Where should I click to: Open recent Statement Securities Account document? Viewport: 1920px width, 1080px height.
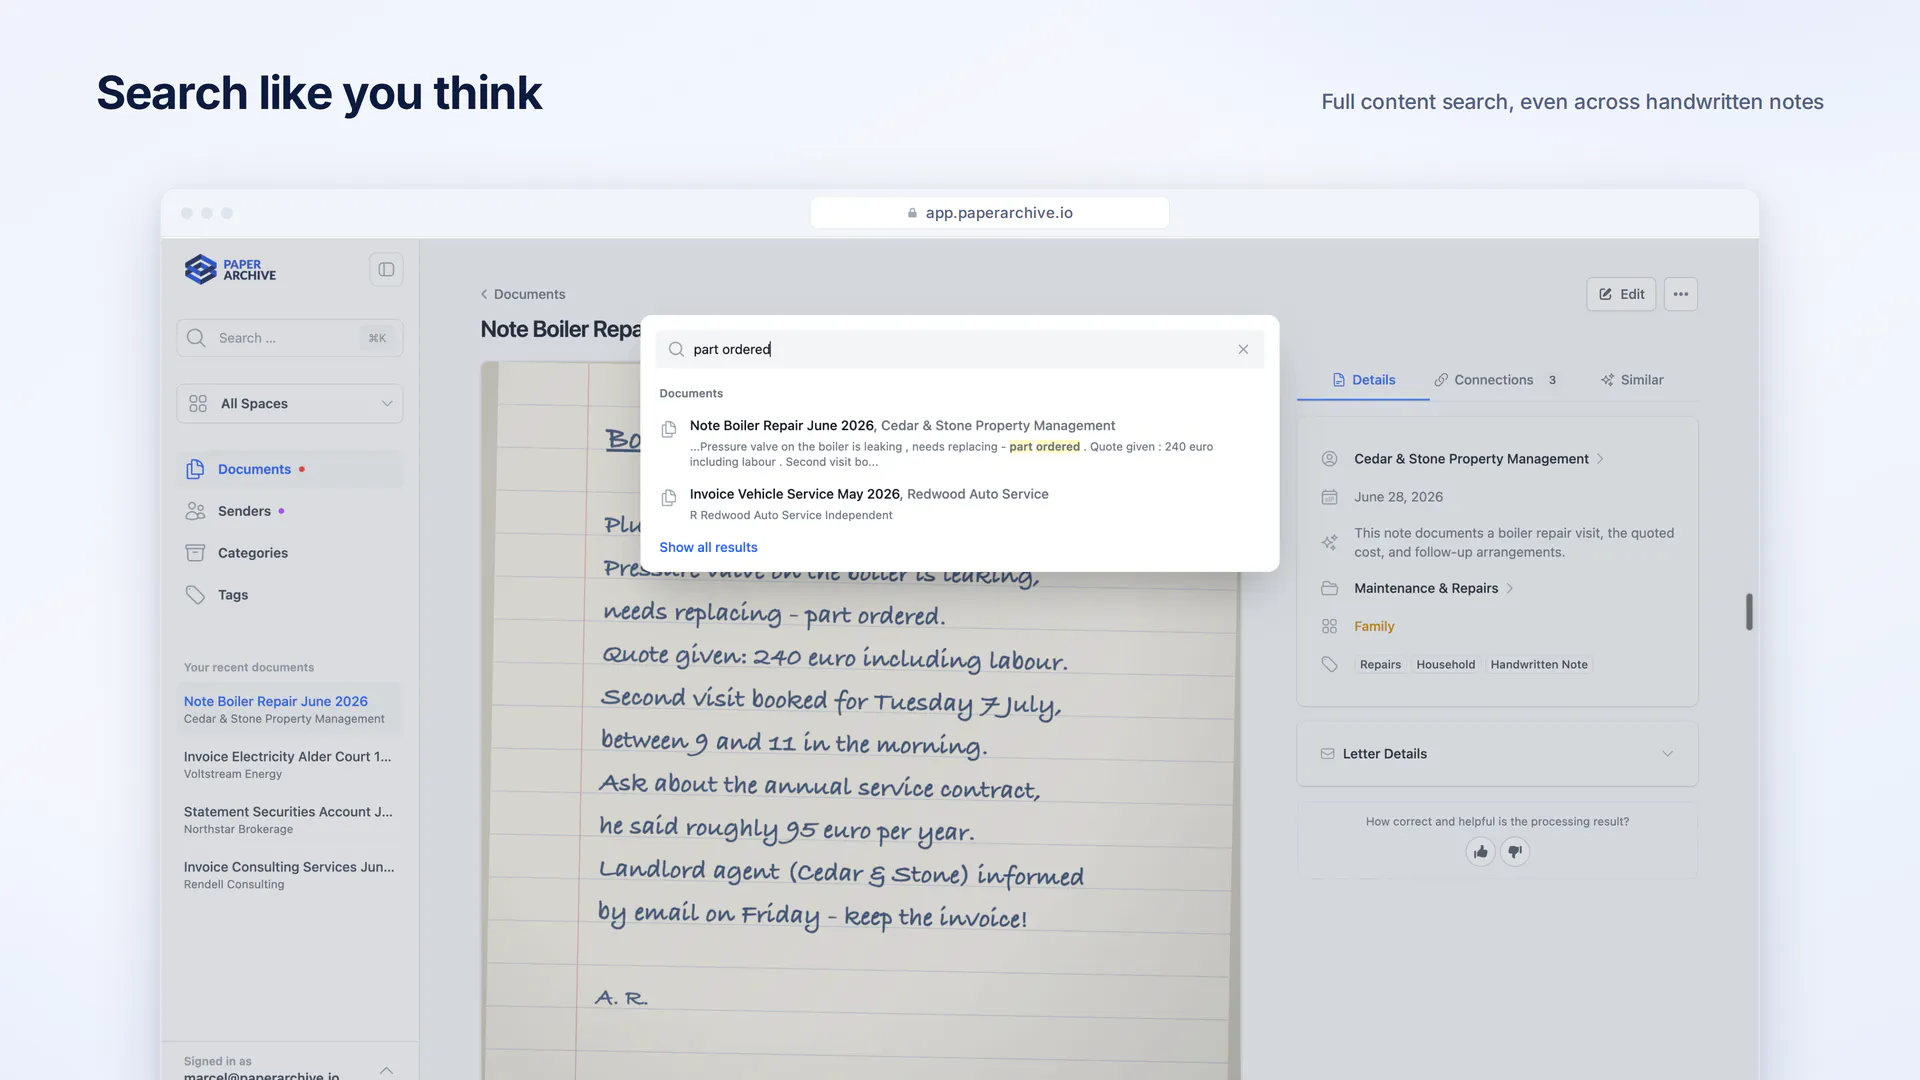tap(290, 819)
